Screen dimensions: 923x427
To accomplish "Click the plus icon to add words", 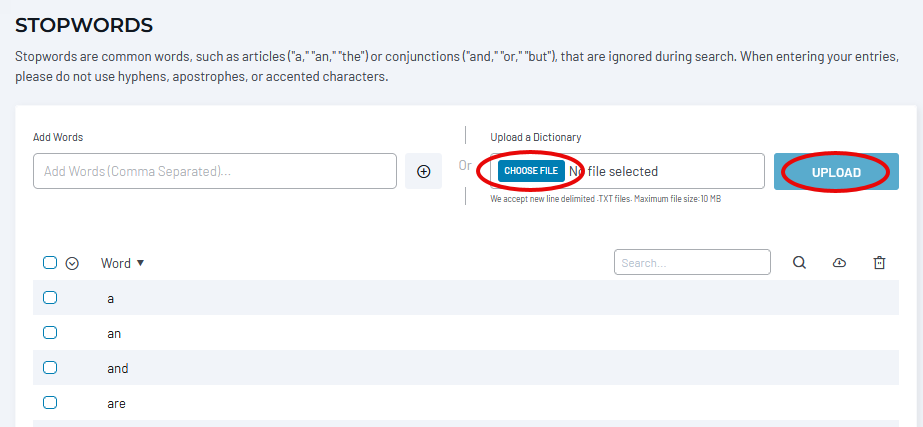I will pyautogui.click(x=423, y=171).
